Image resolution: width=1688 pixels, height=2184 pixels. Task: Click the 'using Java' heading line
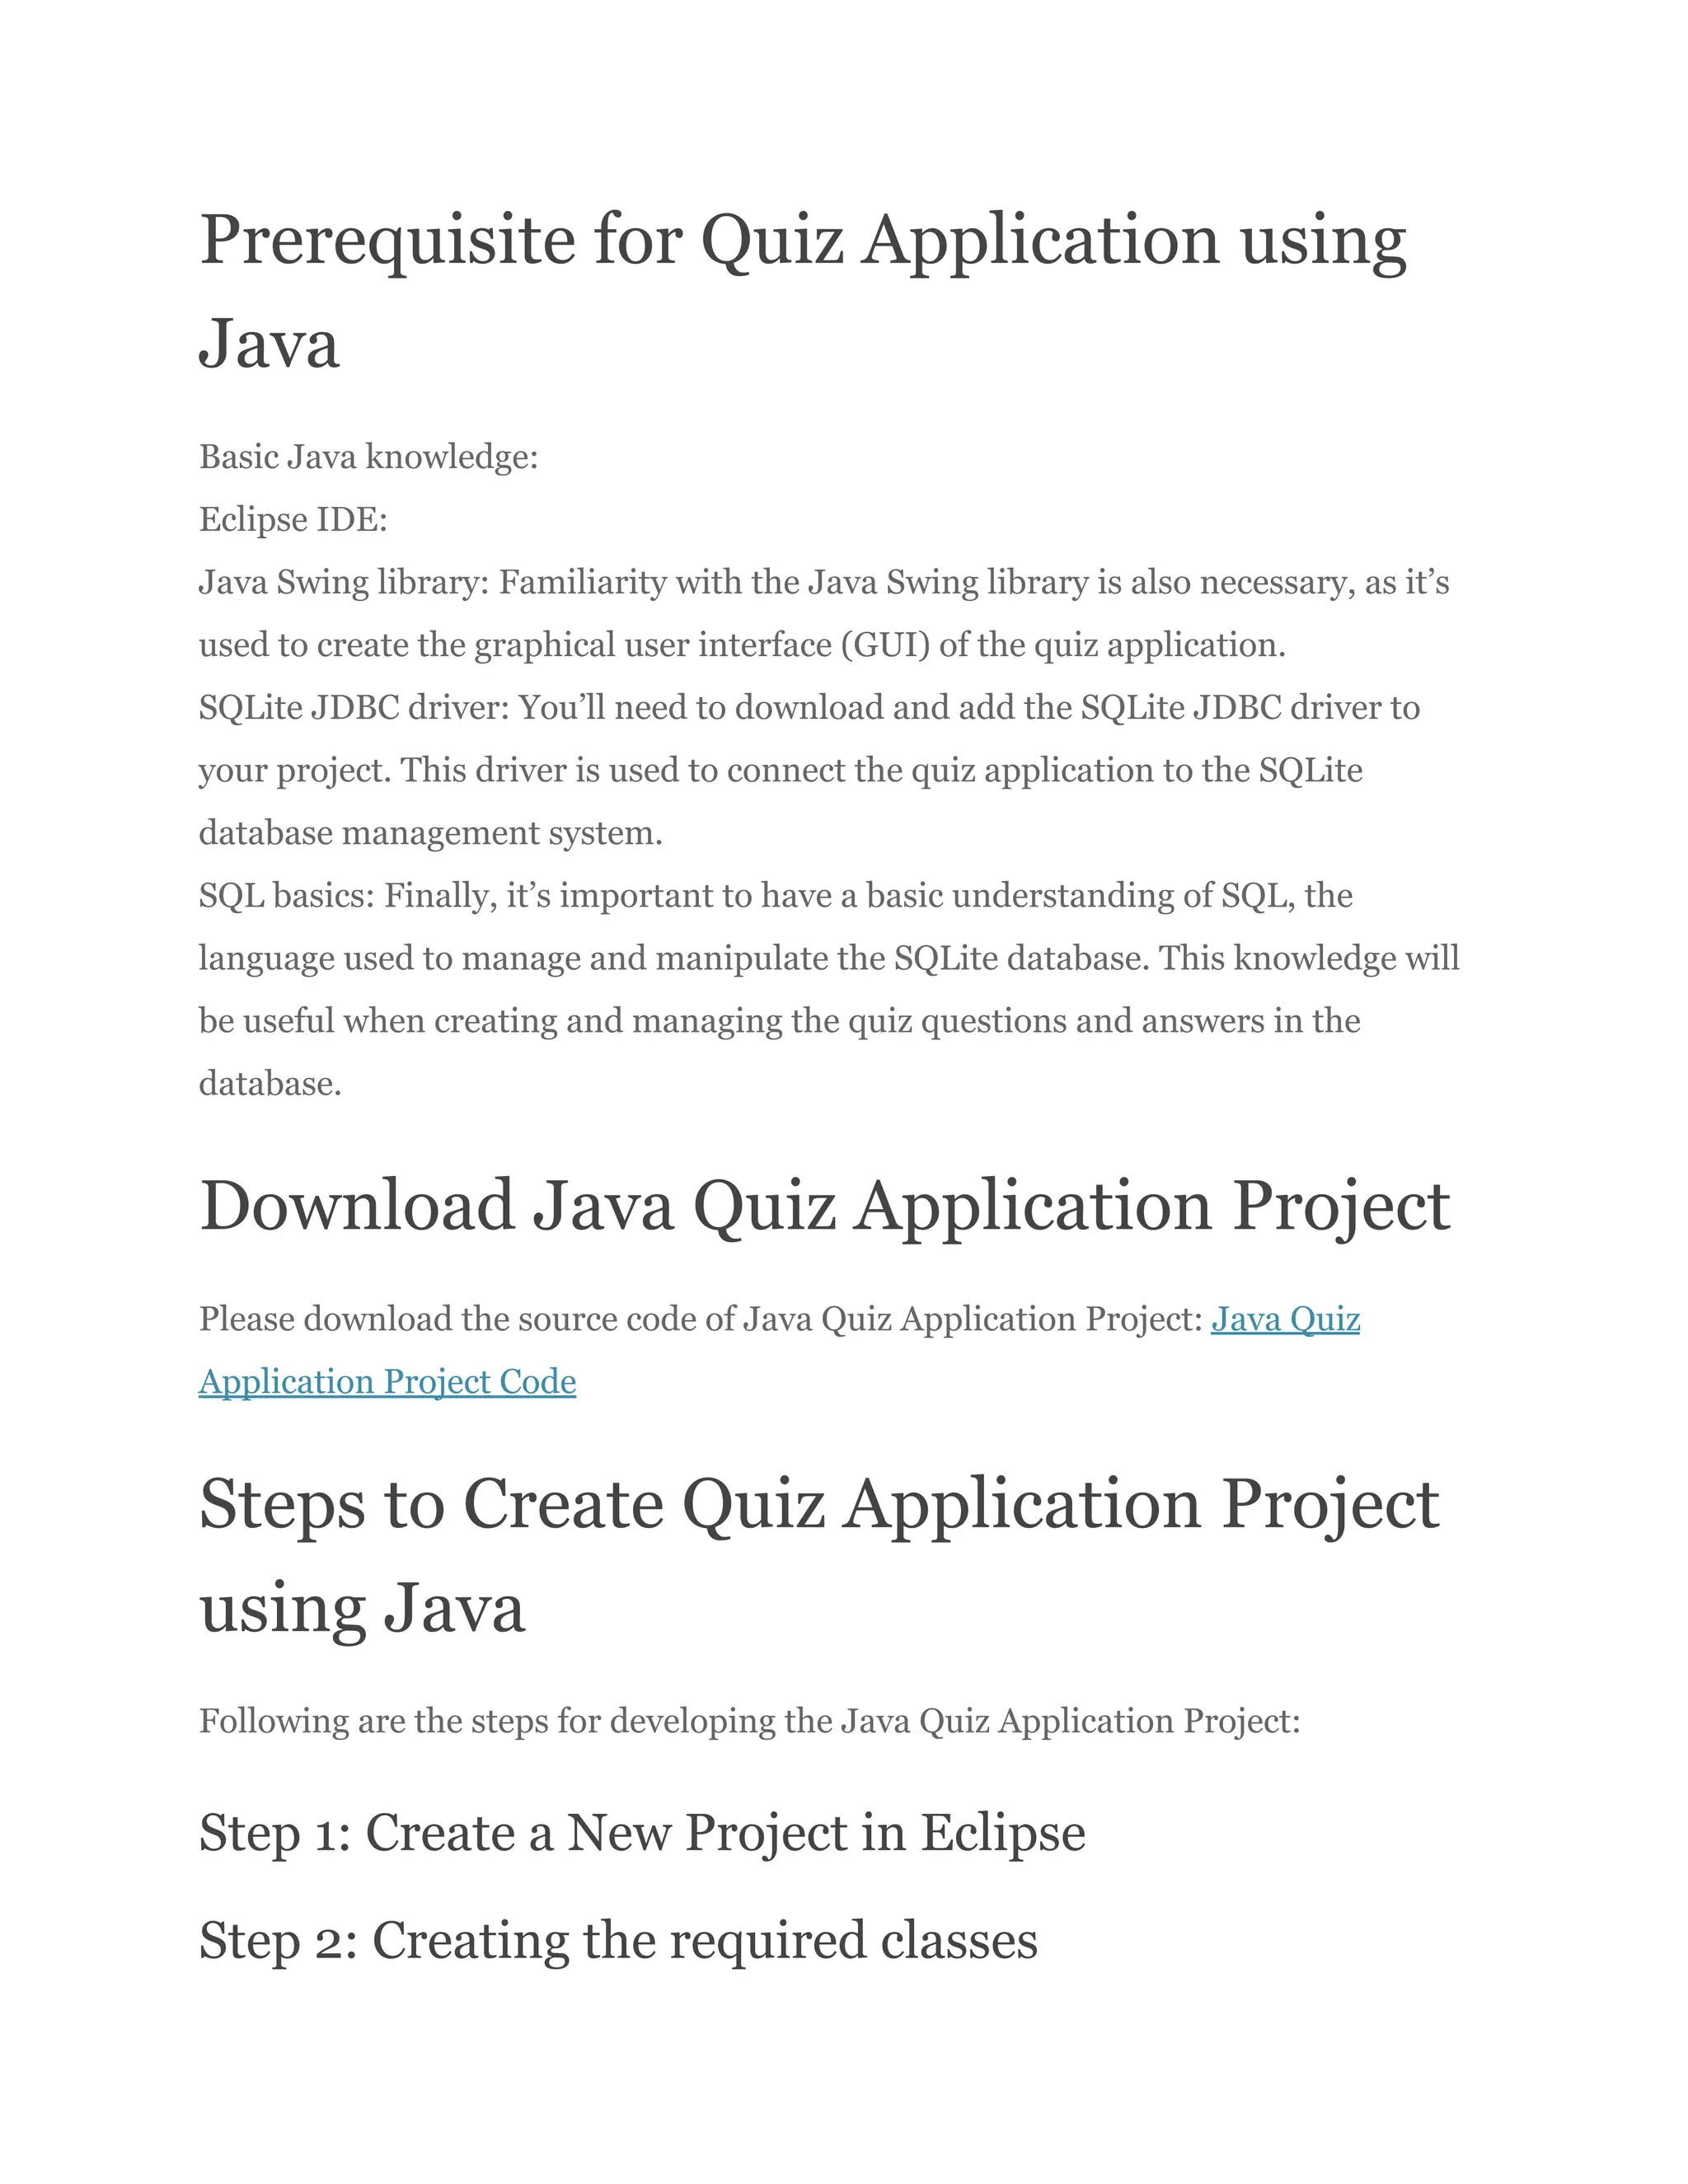[x=361, y=1608]
